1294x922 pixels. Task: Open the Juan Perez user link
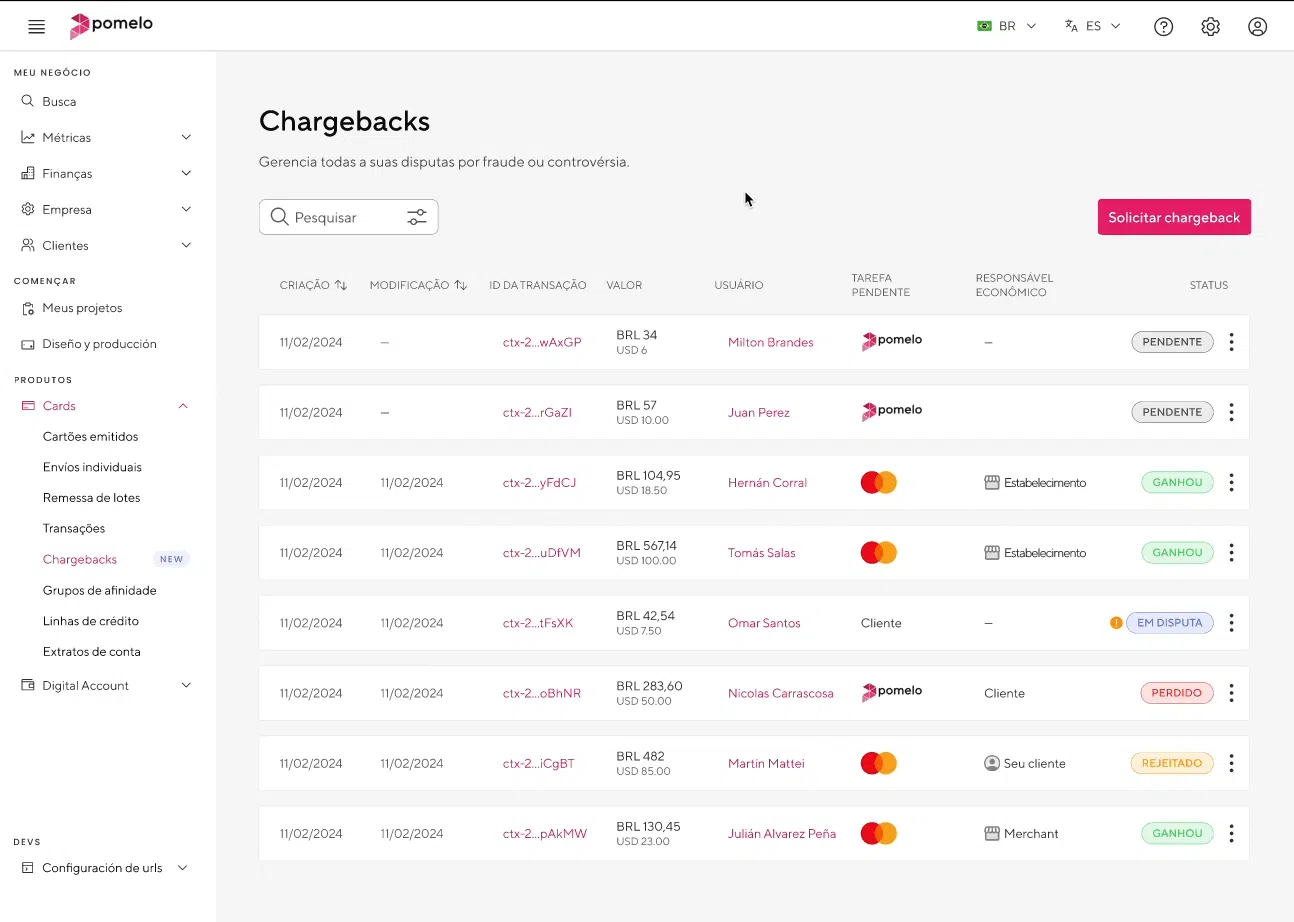pos(758,411)
